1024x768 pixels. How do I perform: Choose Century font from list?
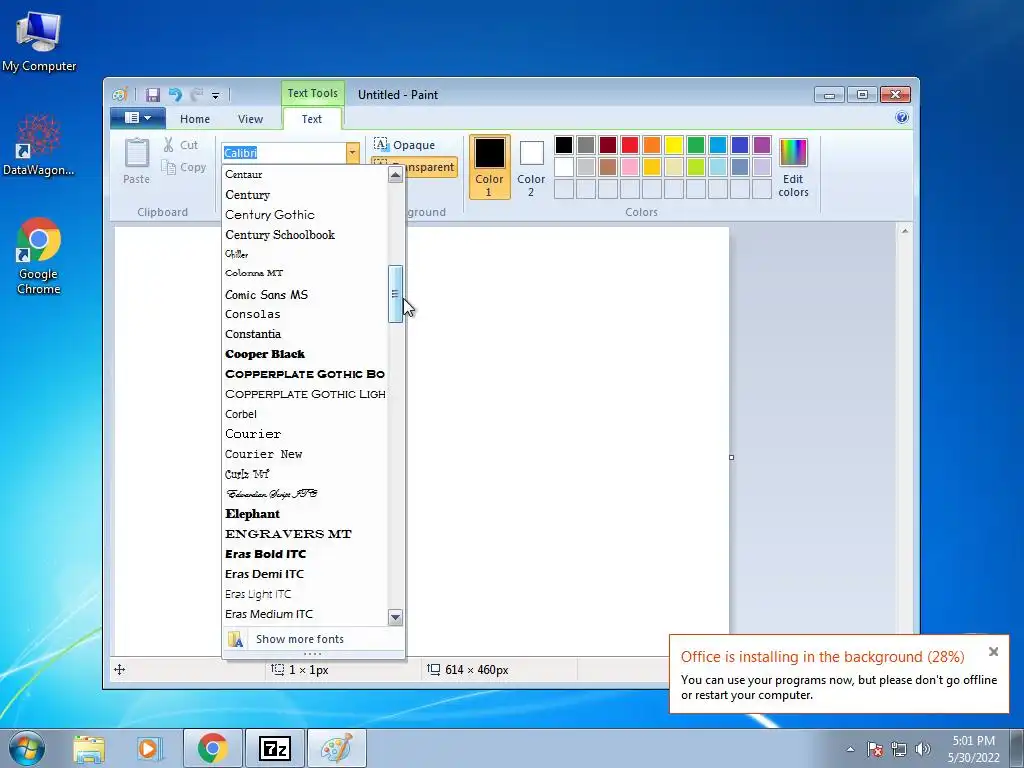point(305,195)
